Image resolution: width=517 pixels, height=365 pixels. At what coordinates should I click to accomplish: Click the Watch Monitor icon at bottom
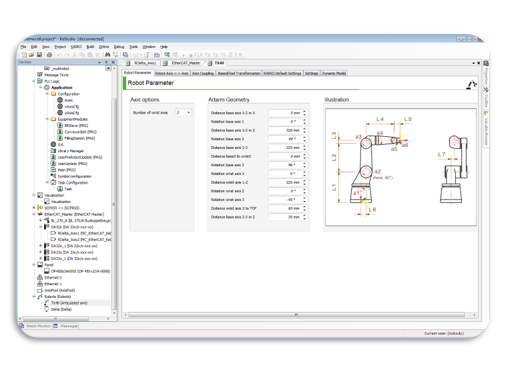pyautogui.click(x=22, y=326)
